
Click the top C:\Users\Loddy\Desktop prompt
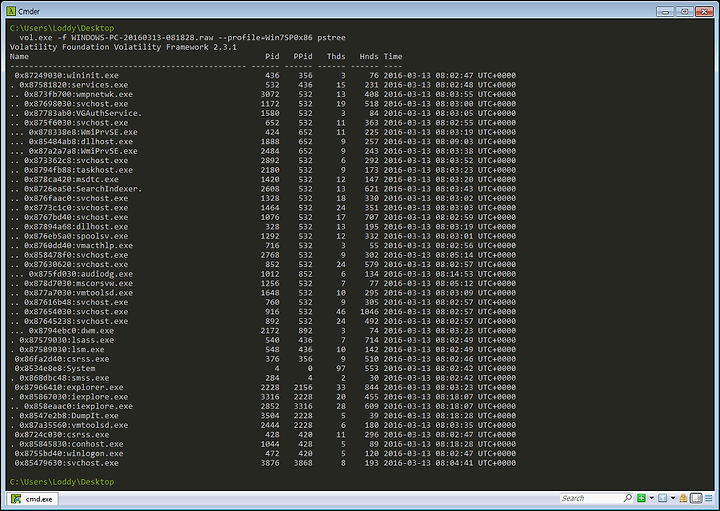[62, 28]
